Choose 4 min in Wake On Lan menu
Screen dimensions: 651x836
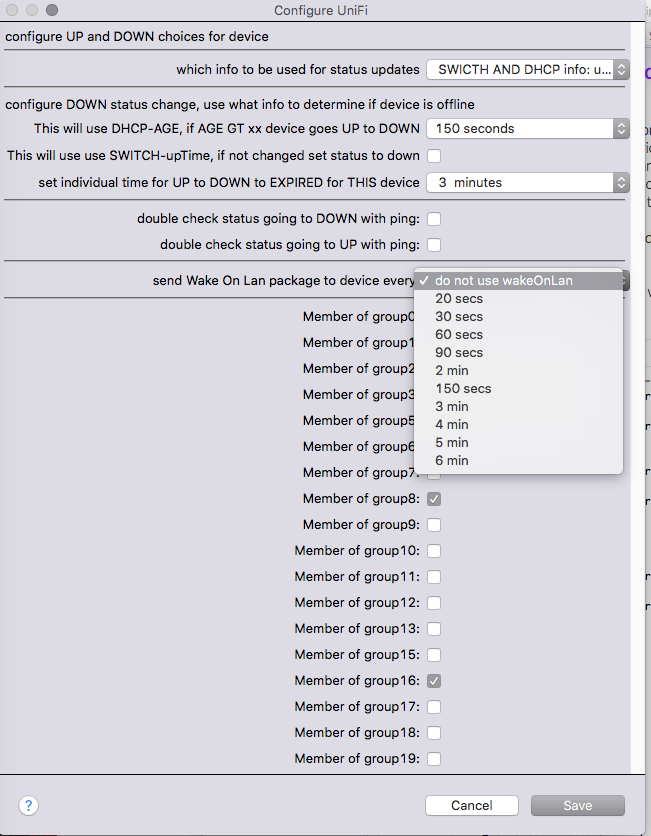pyautogui.click(x=518, y=425)
